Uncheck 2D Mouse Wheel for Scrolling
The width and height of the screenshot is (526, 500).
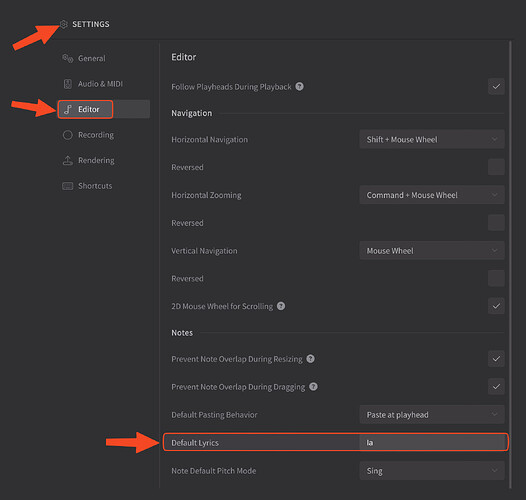(496, 306)
